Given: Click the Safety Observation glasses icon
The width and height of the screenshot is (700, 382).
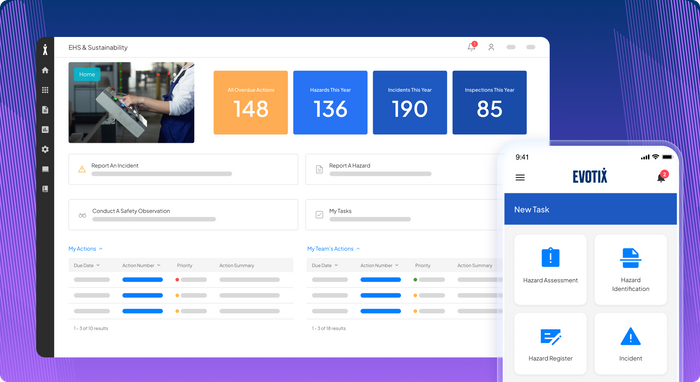Looking at the screenshot, I should click(83, 215).
